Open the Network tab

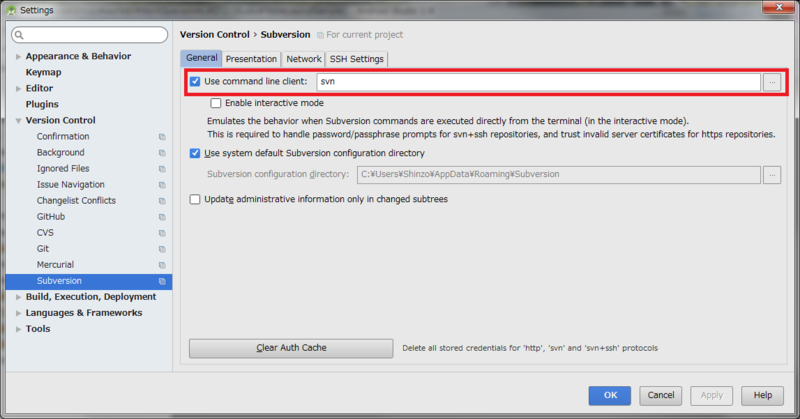pyautogui.click(x=304, y=59)
